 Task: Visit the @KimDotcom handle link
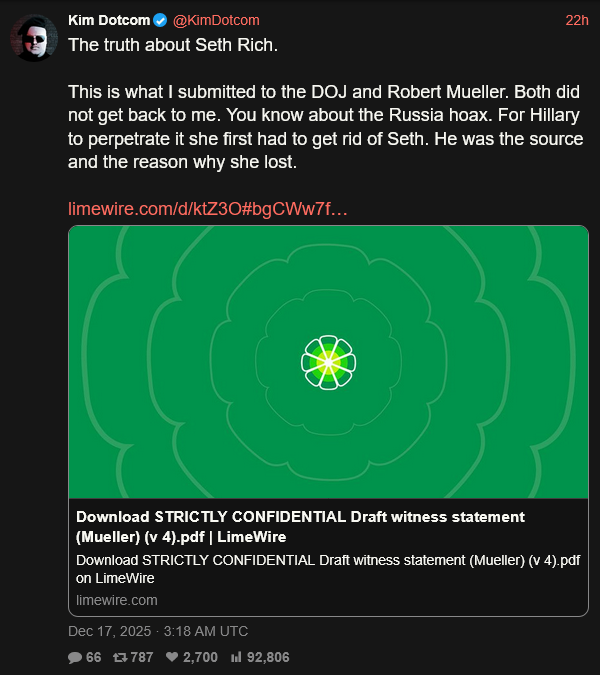(215, 20)
